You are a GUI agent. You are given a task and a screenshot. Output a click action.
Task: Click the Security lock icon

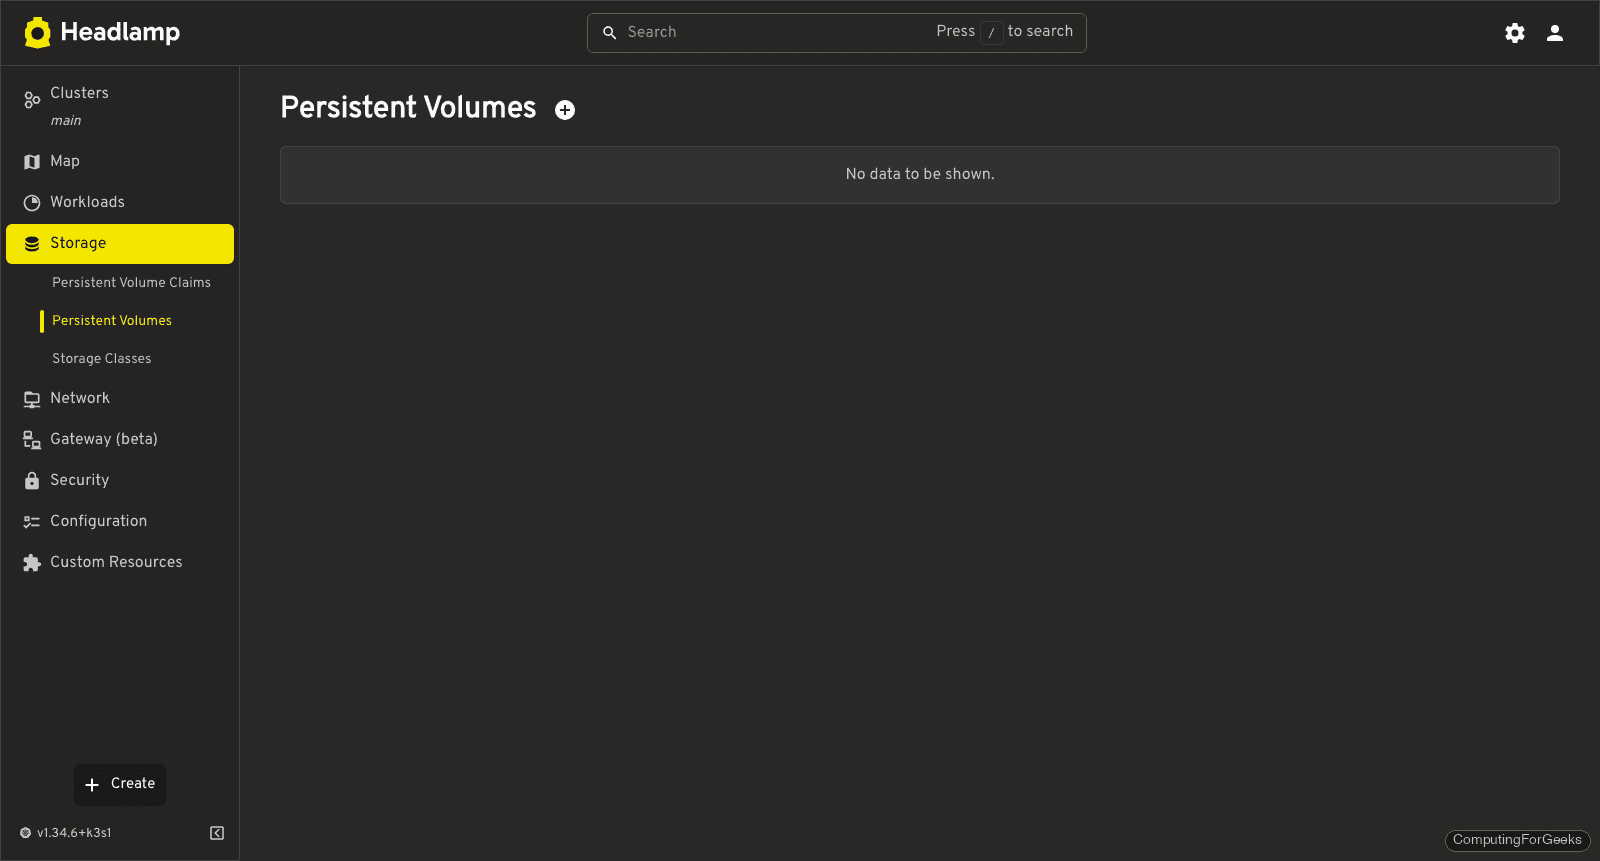pyautogui.click(x=32, y=481)
